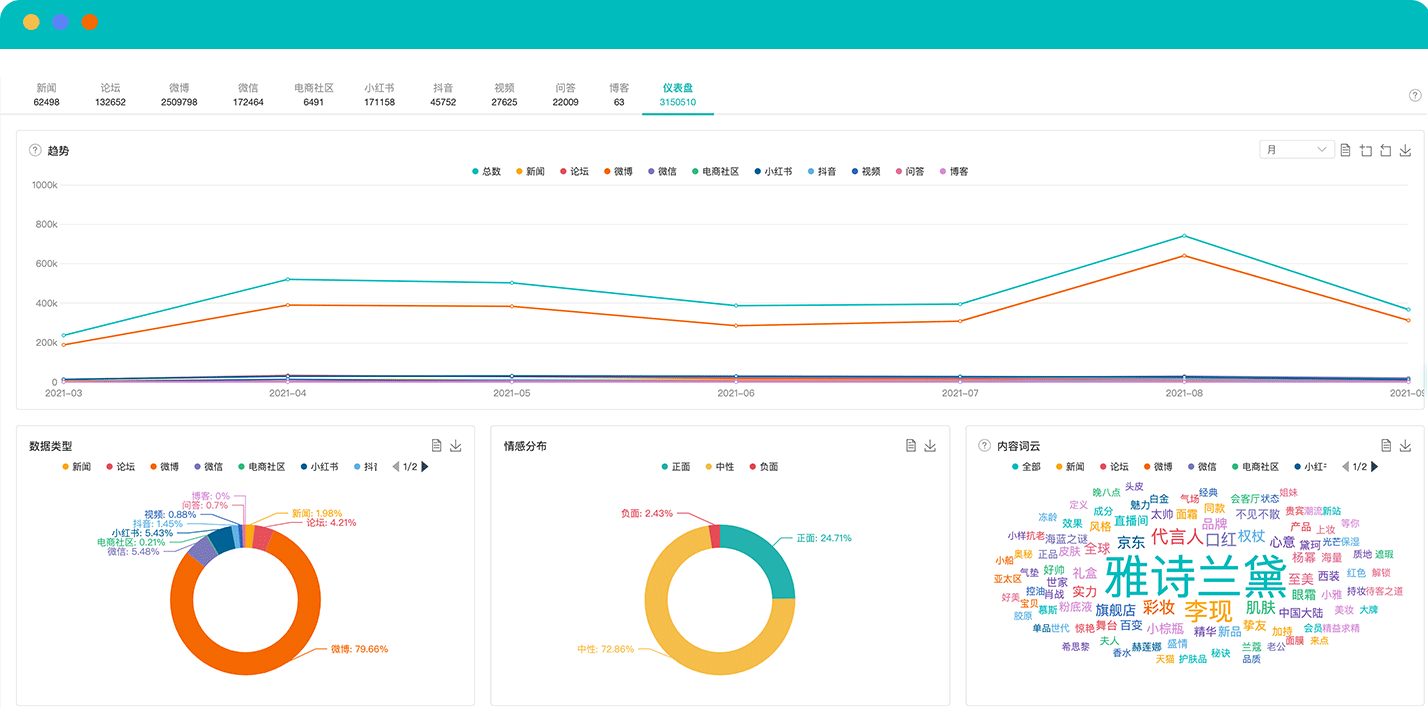Switch to the 问答 tab
The height and width of the screenshot is (728, 1428).
click(x=565, y=95)
